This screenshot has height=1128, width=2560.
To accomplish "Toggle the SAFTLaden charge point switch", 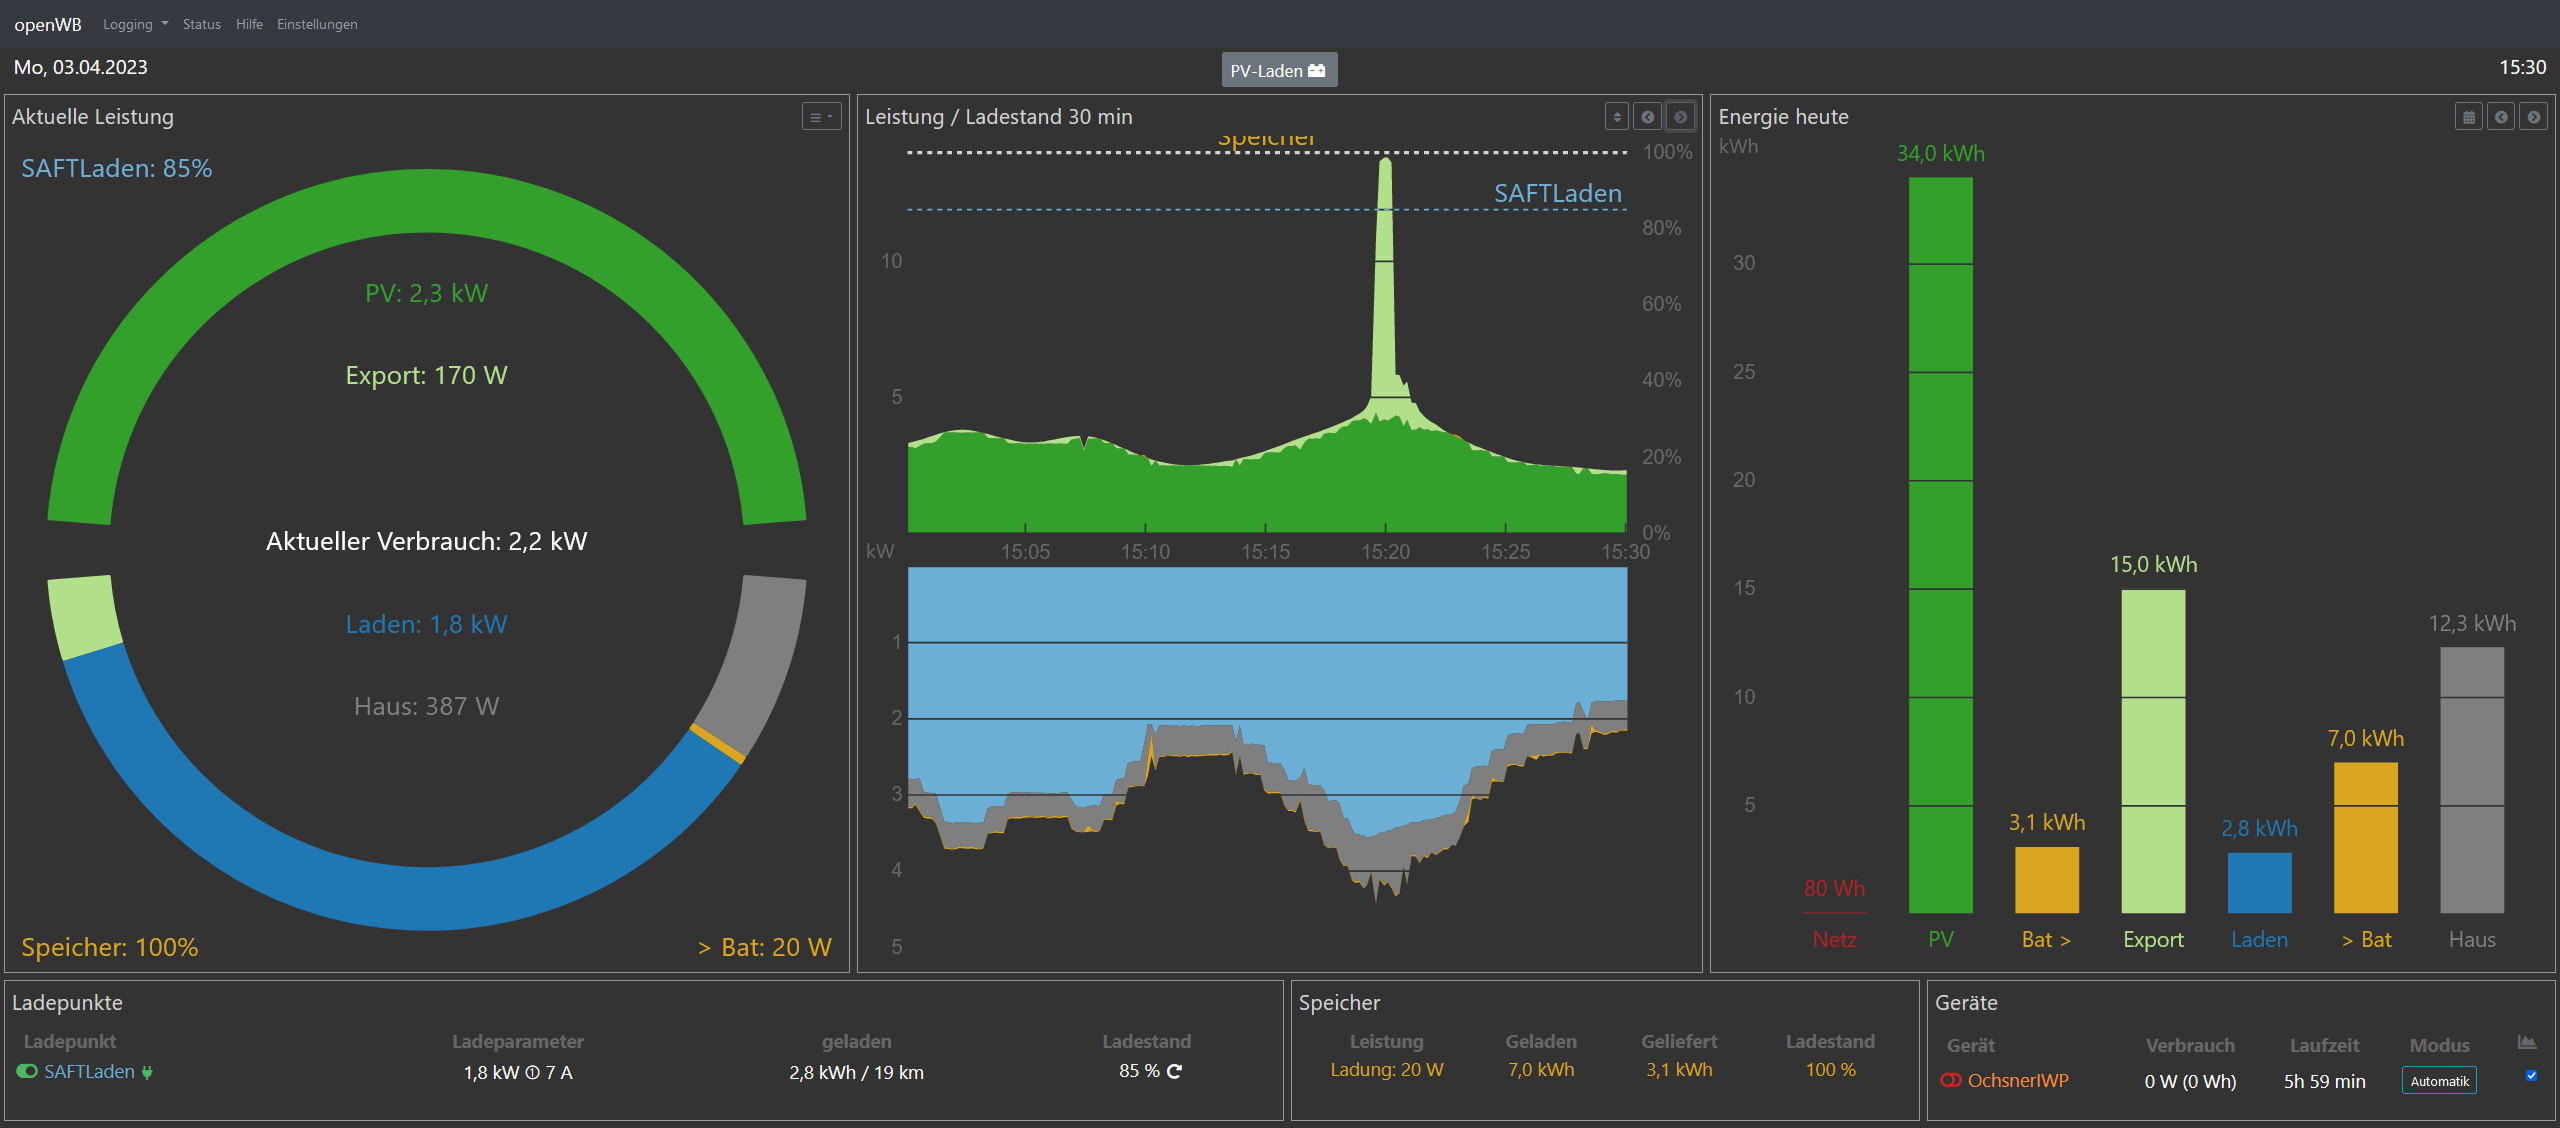I will coord(27,1071).
